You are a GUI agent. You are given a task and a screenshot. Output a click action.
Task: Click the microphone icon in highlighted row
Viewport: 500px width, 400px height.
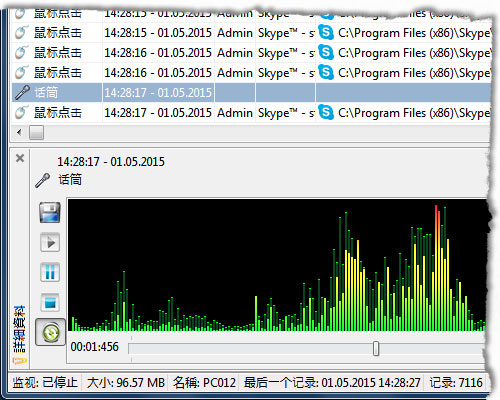tap(22, 93)
